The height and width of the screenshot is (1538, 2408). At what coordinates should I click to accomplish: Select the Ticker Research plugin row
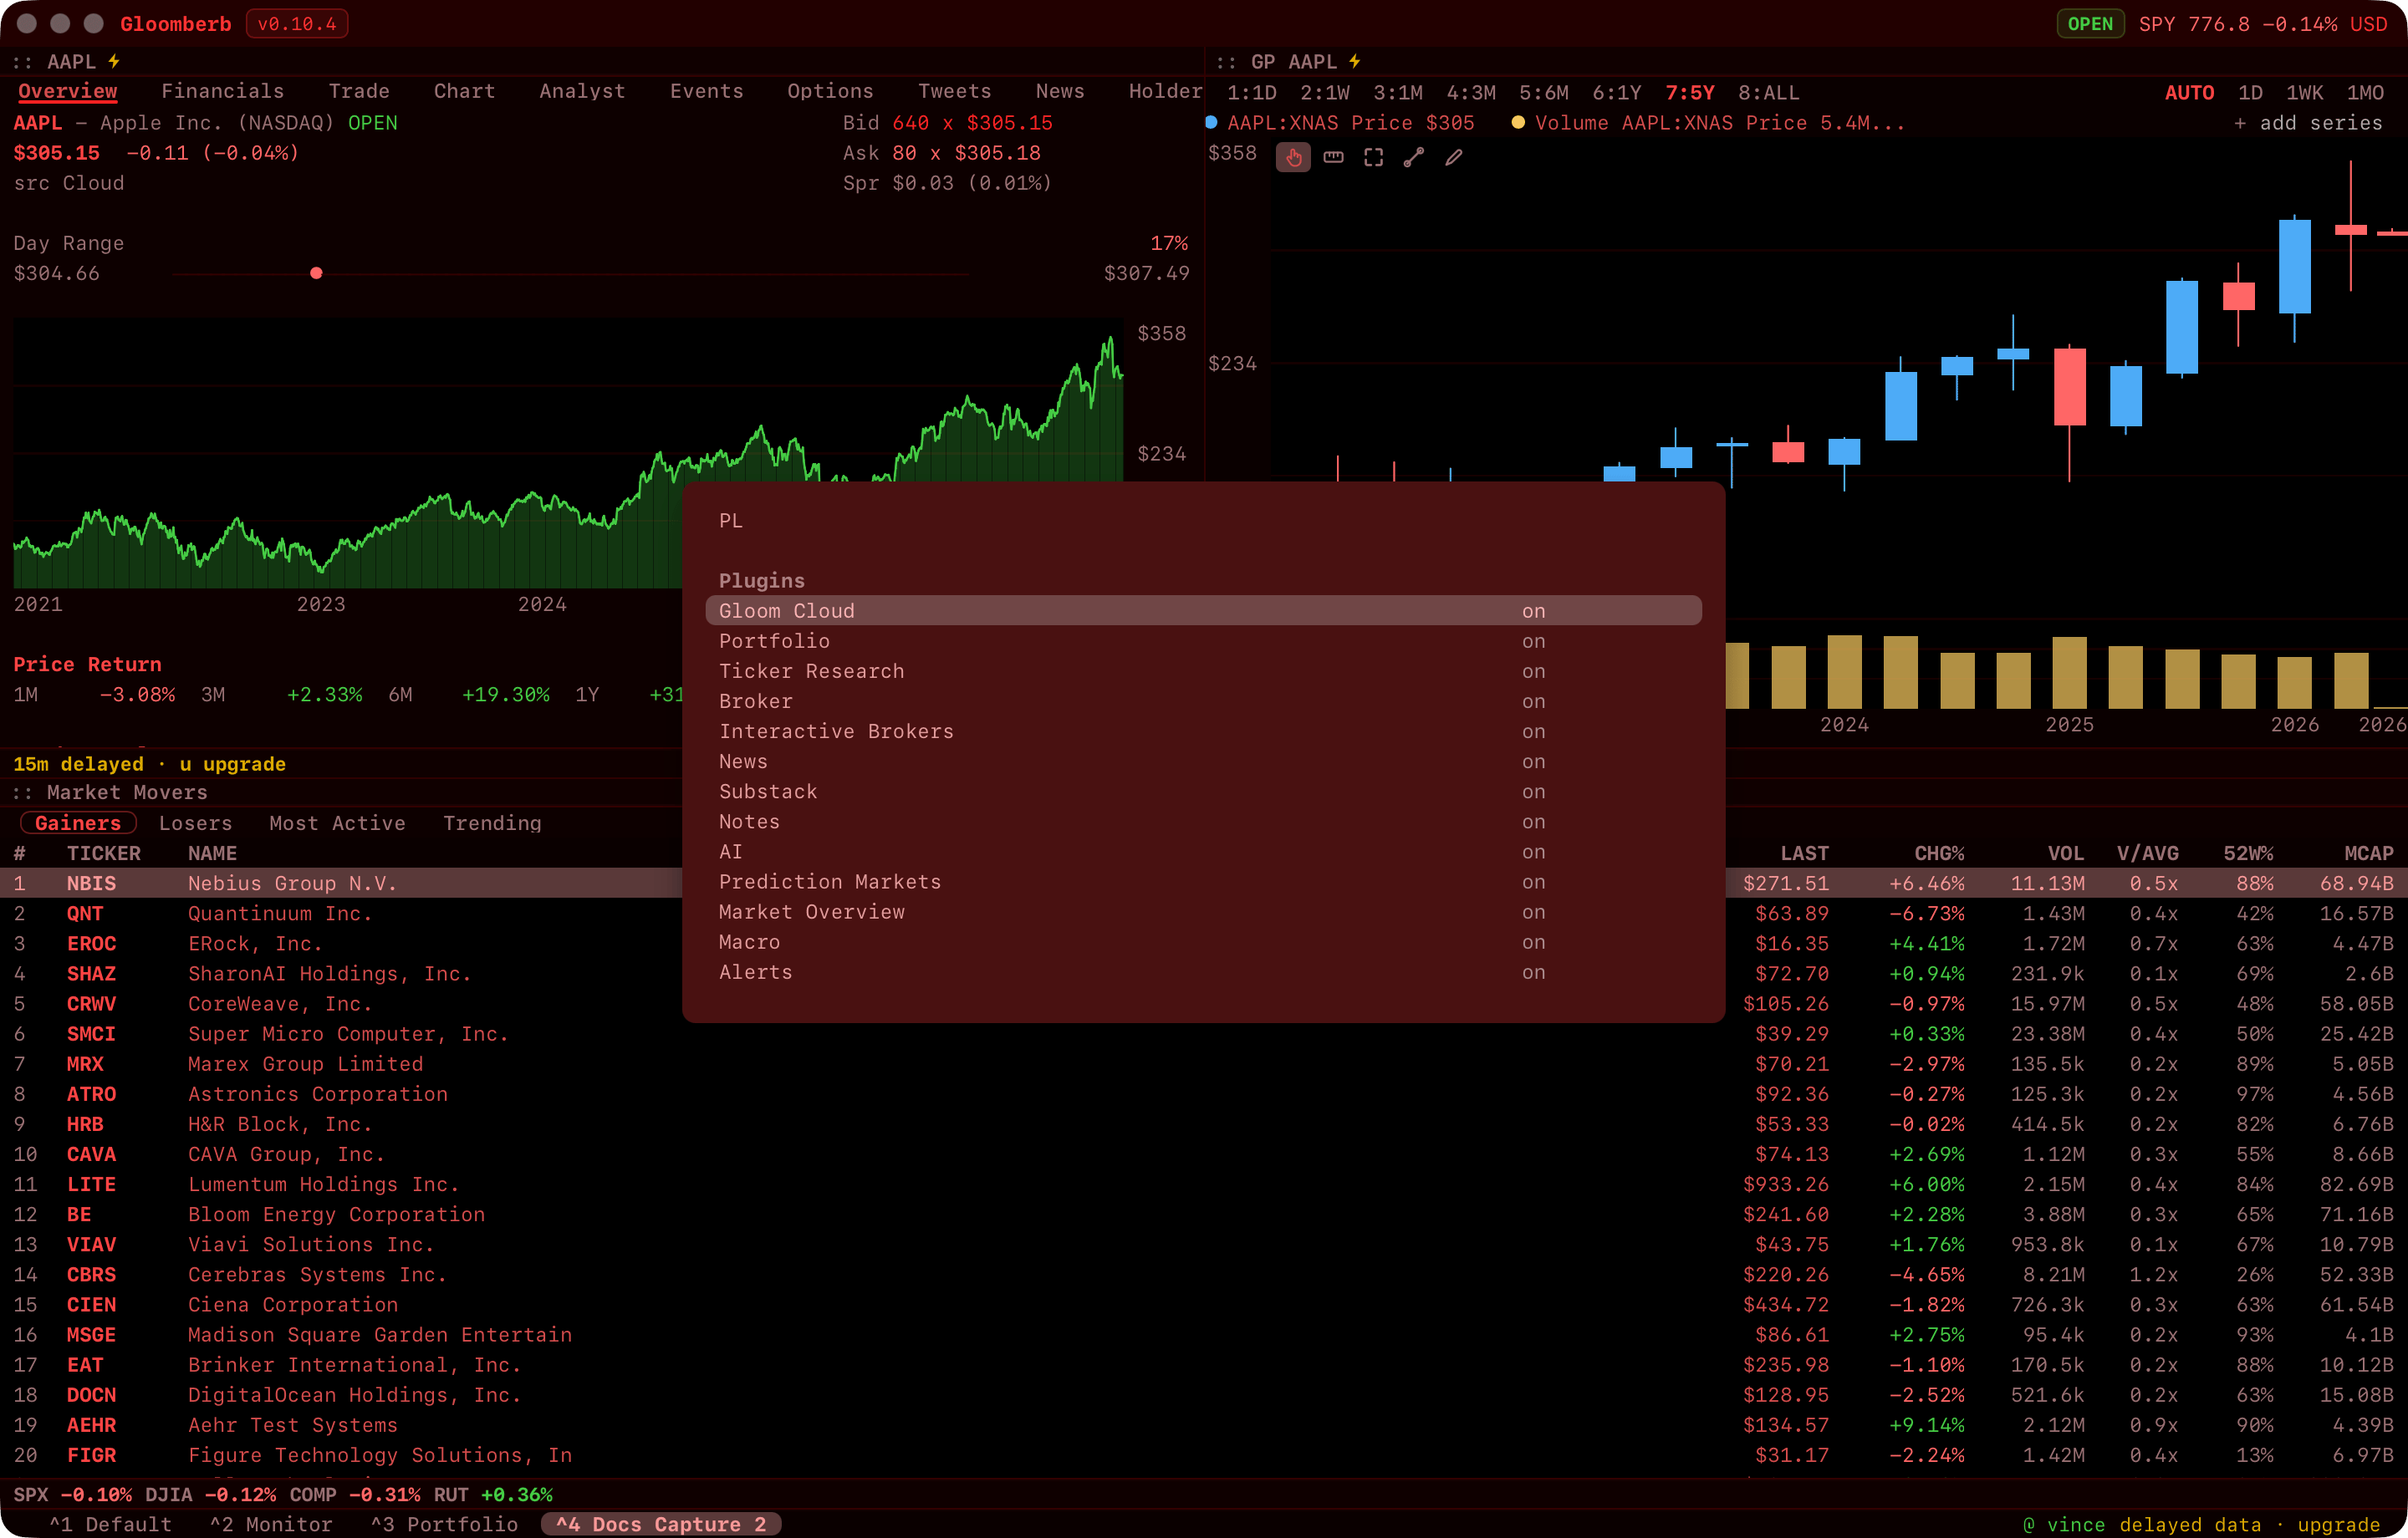coord(1203,671)
